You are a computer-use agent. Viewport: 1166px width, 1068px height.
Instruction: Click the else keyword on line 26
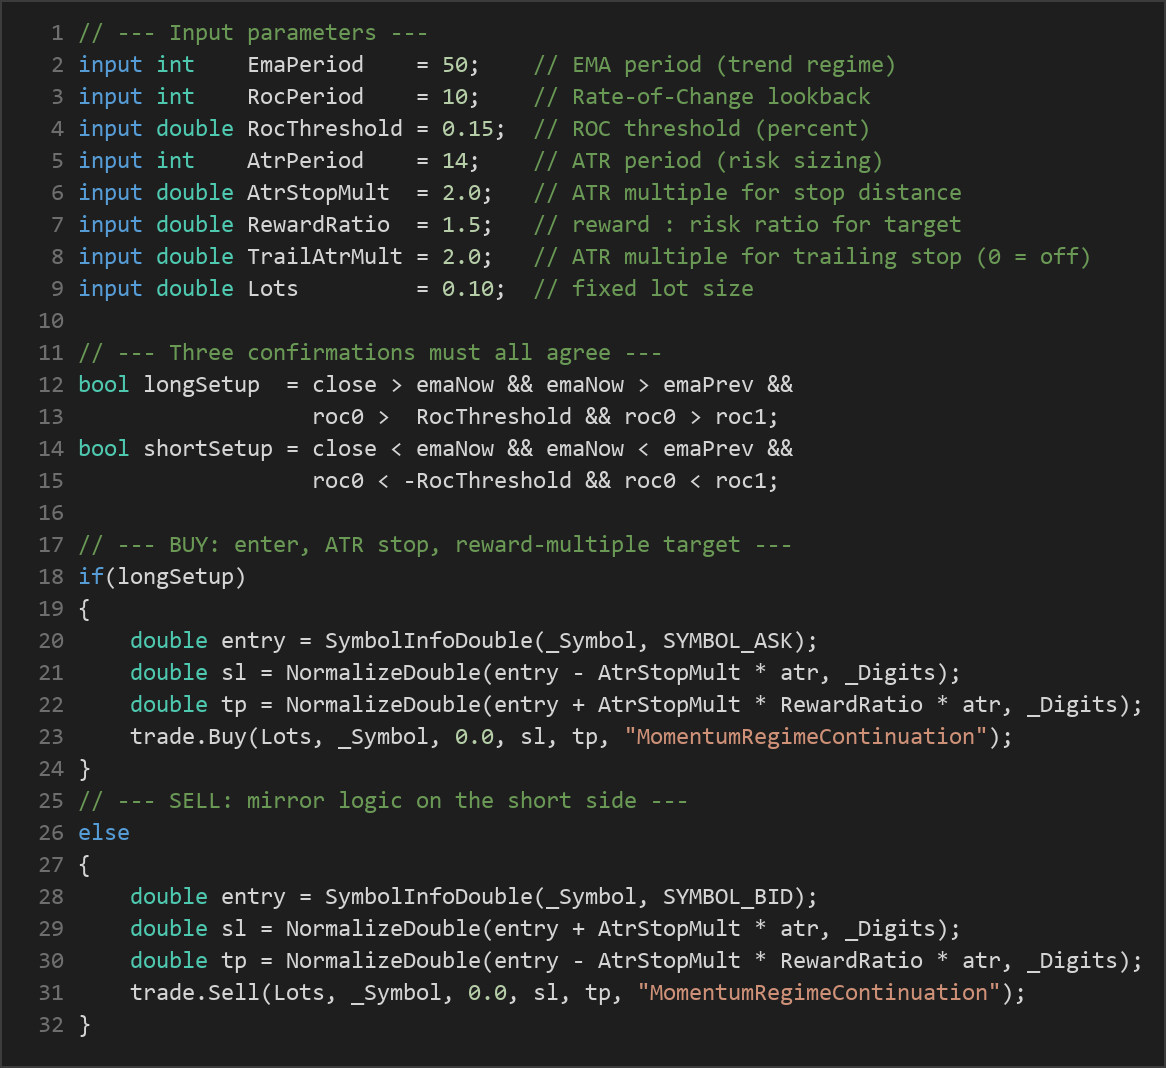104,832
